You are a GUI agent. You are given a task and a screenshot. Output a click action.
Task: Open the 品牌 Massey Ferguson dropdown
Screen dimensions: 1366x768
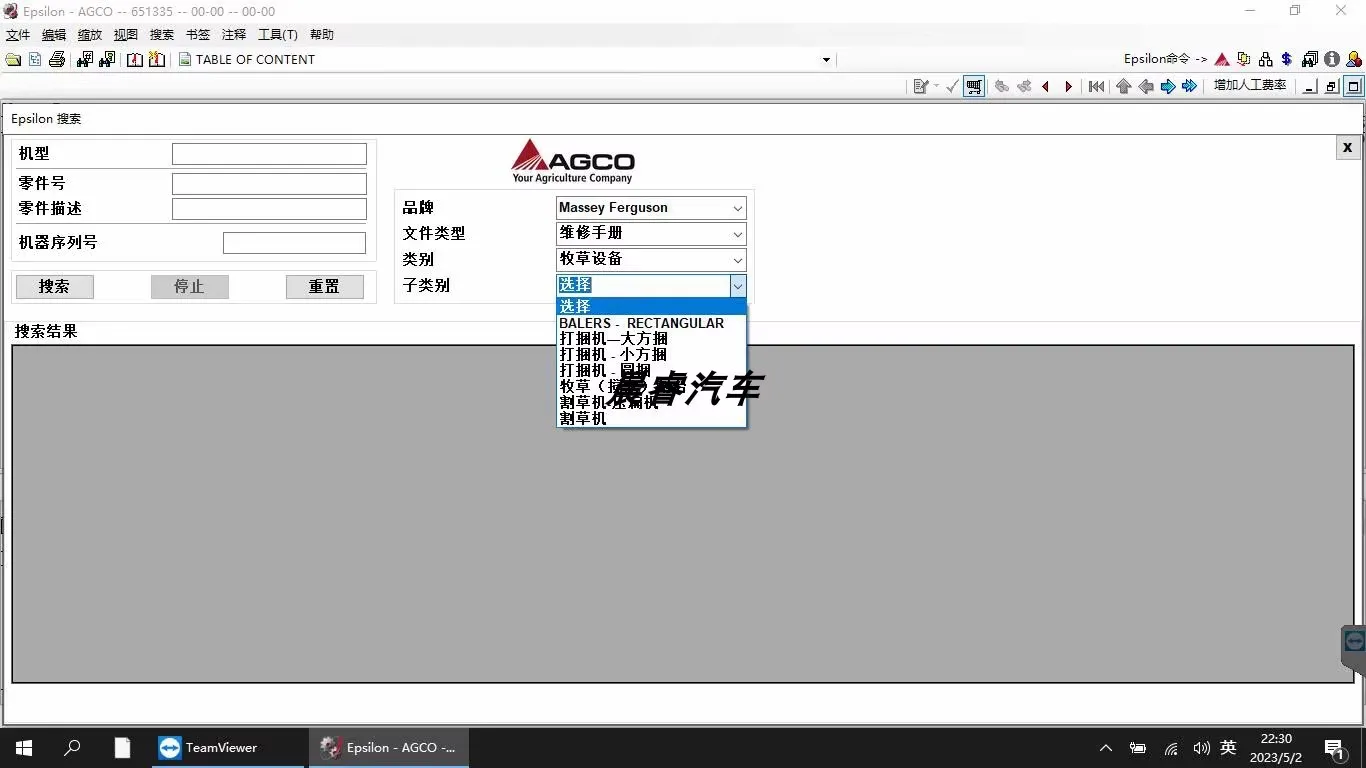pyautogui.click(x=651, y=208)
